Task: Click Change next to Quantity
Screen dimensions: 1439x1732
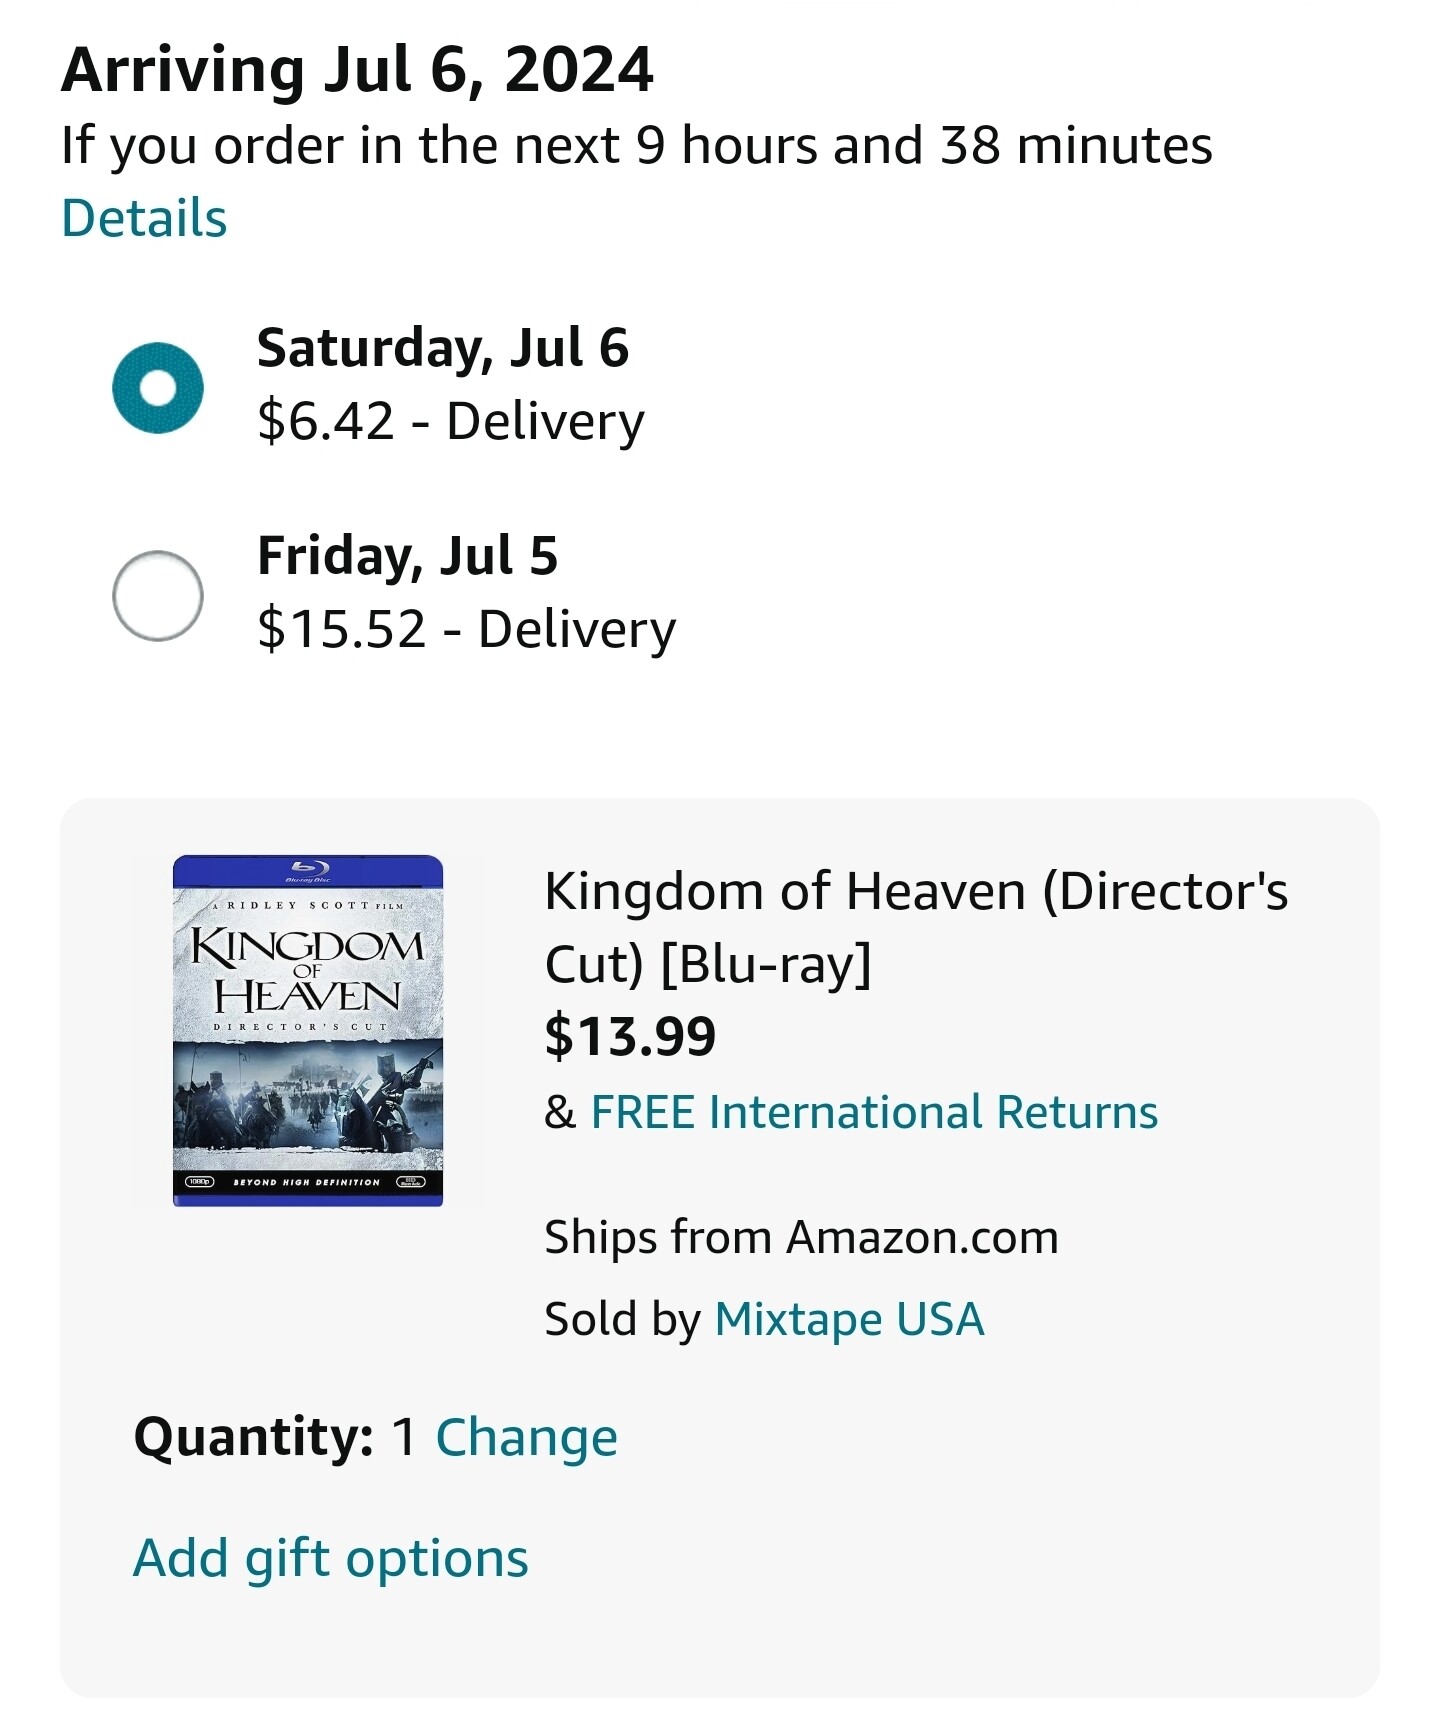Action: [x=526, y=1437]
